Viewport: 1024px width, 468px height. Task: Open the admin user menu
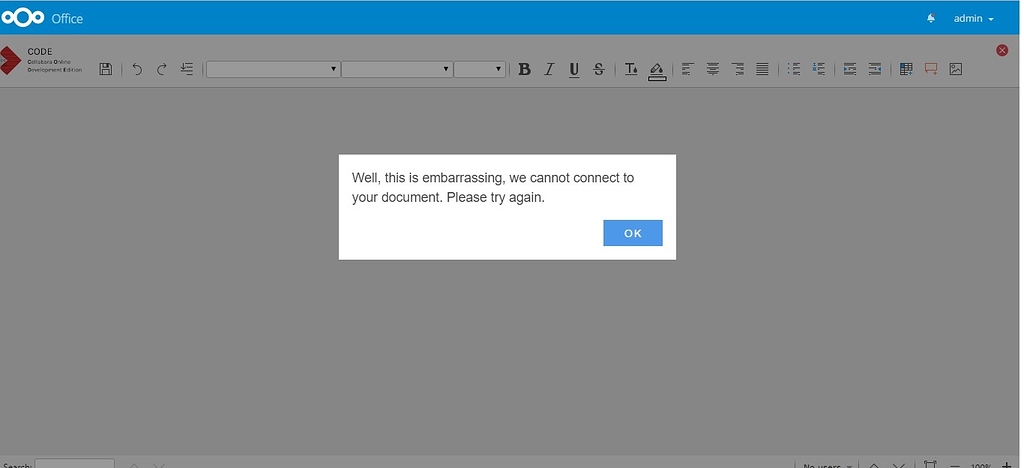(973, 18)
